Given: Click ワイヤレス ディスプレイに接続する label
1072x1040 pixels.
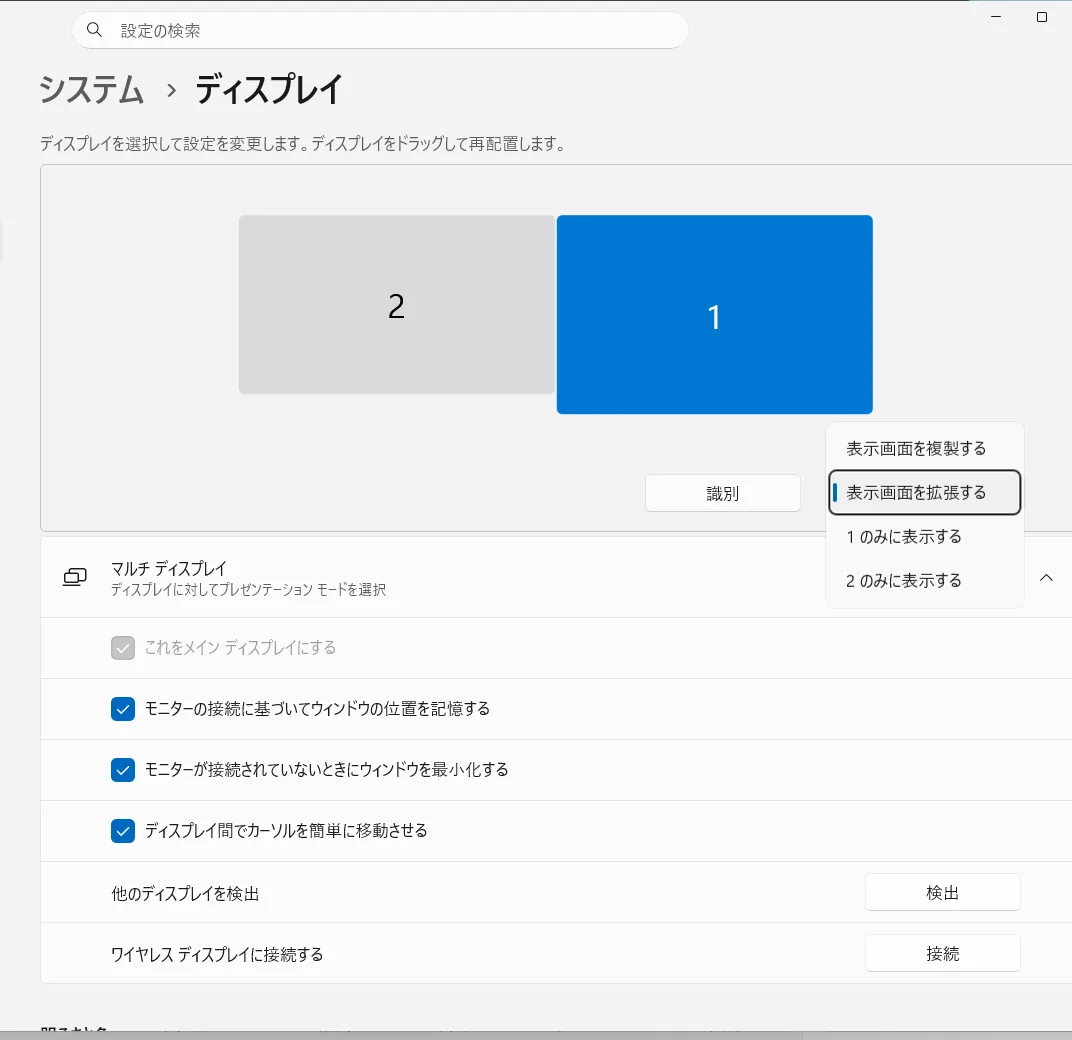Looking at the screenshot, I should tap(217, 955).
